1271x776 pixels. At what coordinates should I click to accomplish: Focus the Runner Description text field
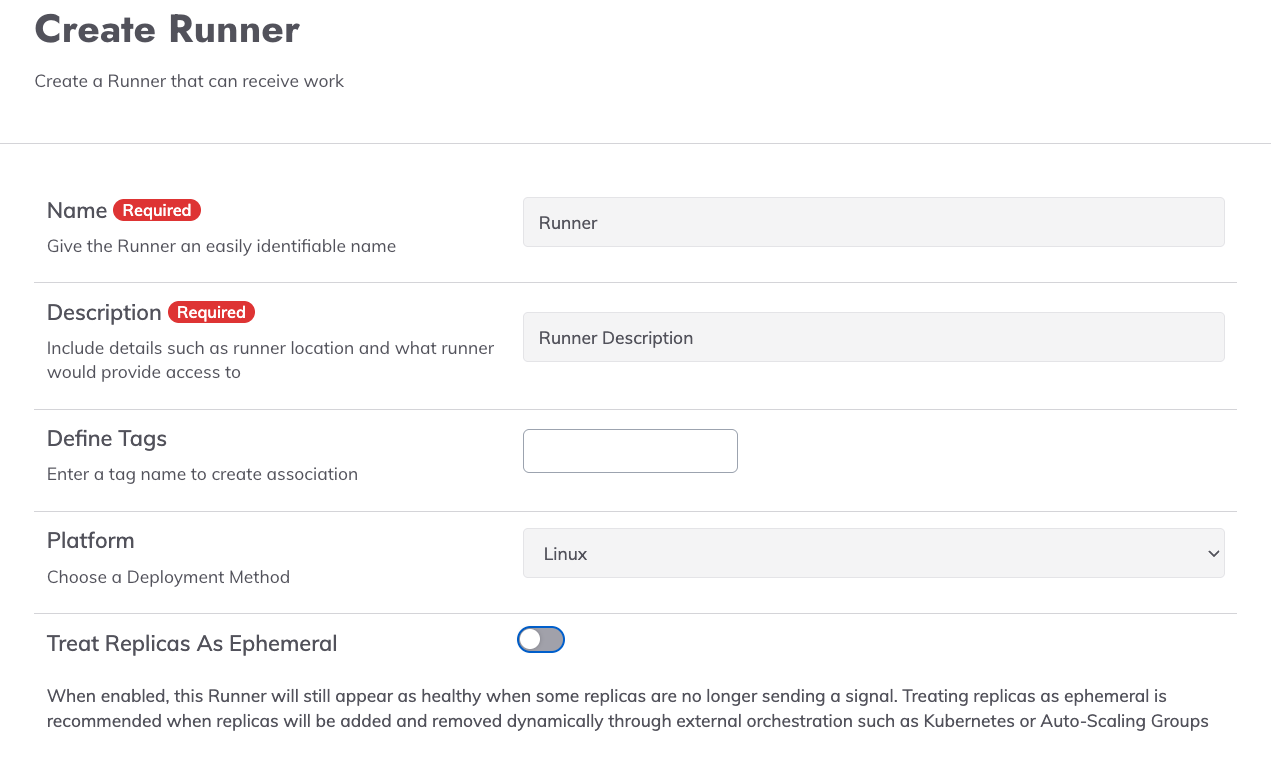(x=873, y=338)
